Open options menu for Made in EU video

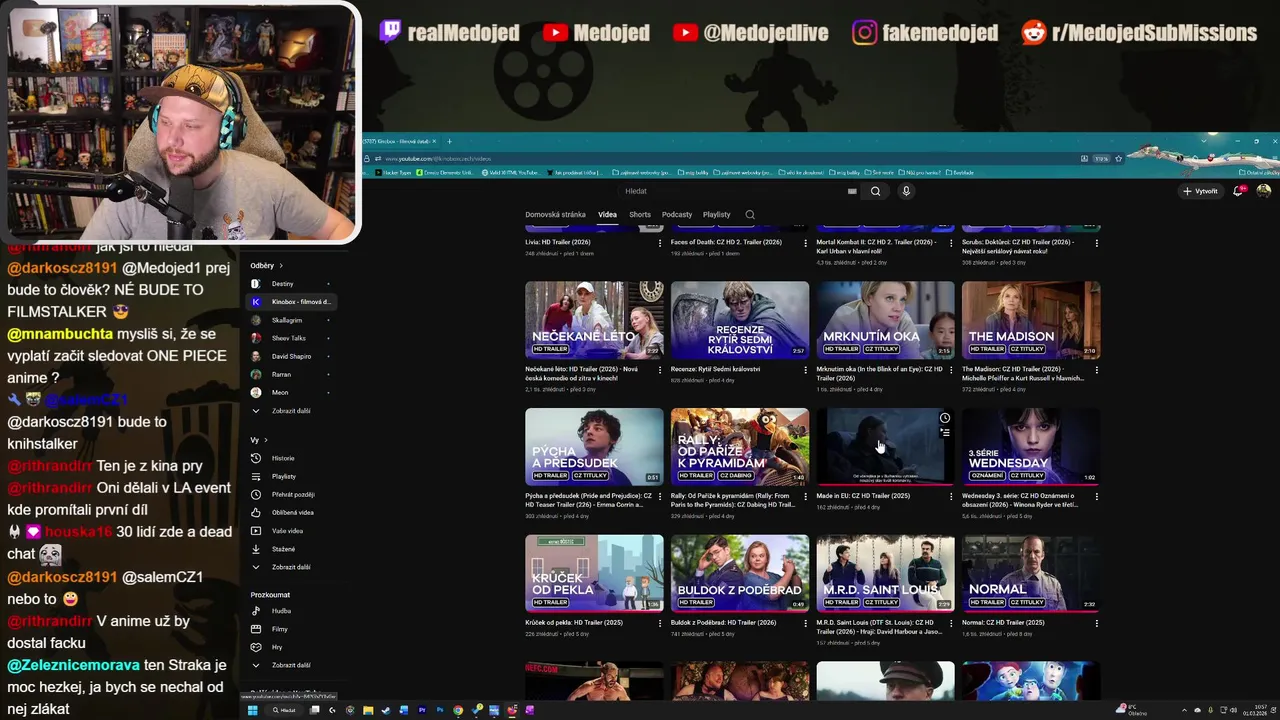tap(951, 496)
